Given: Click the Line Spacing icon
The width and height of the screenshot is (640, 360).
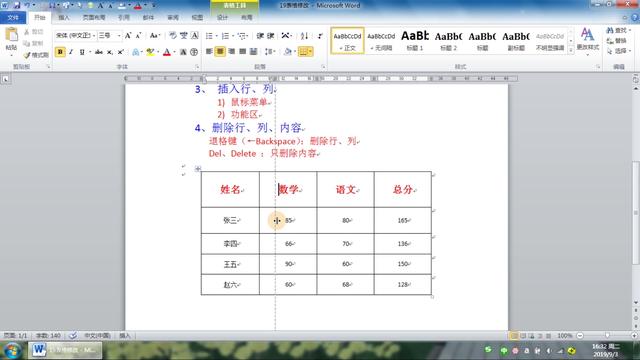Looking at the screenshot, I should pyautogui.click(x=268, y=51).
